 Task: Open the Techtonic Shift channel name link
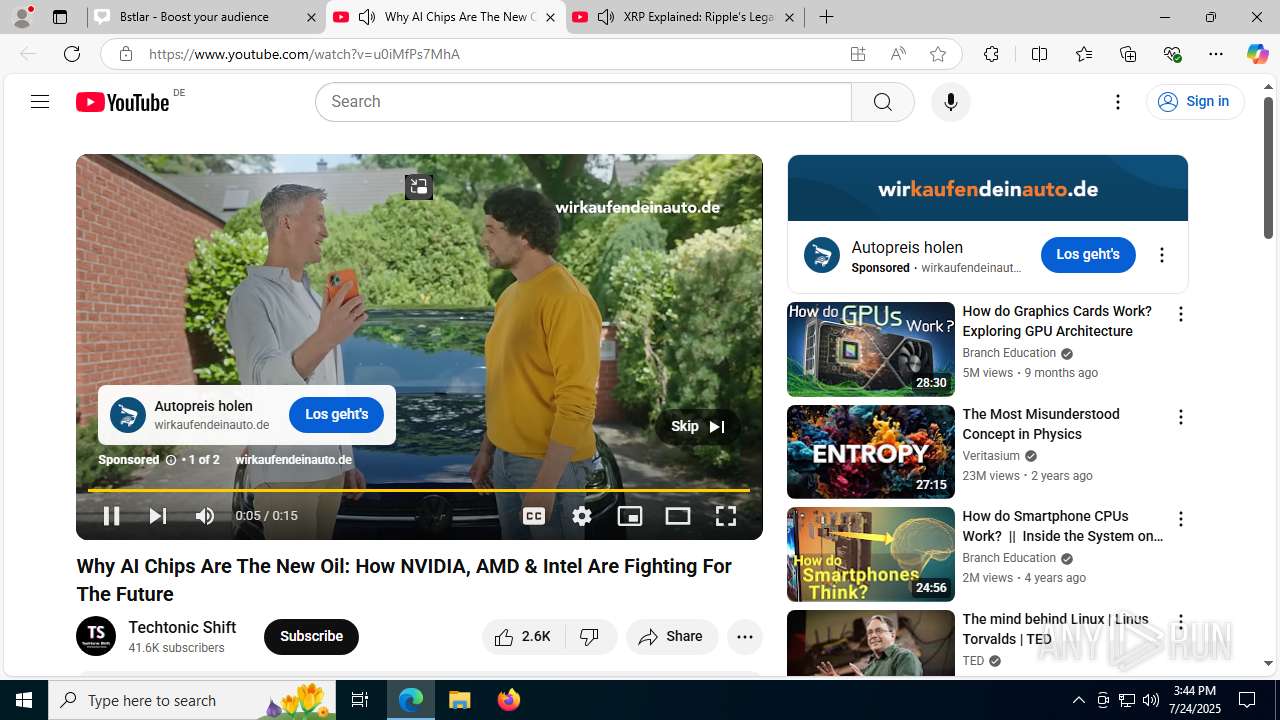pos(182,627)
